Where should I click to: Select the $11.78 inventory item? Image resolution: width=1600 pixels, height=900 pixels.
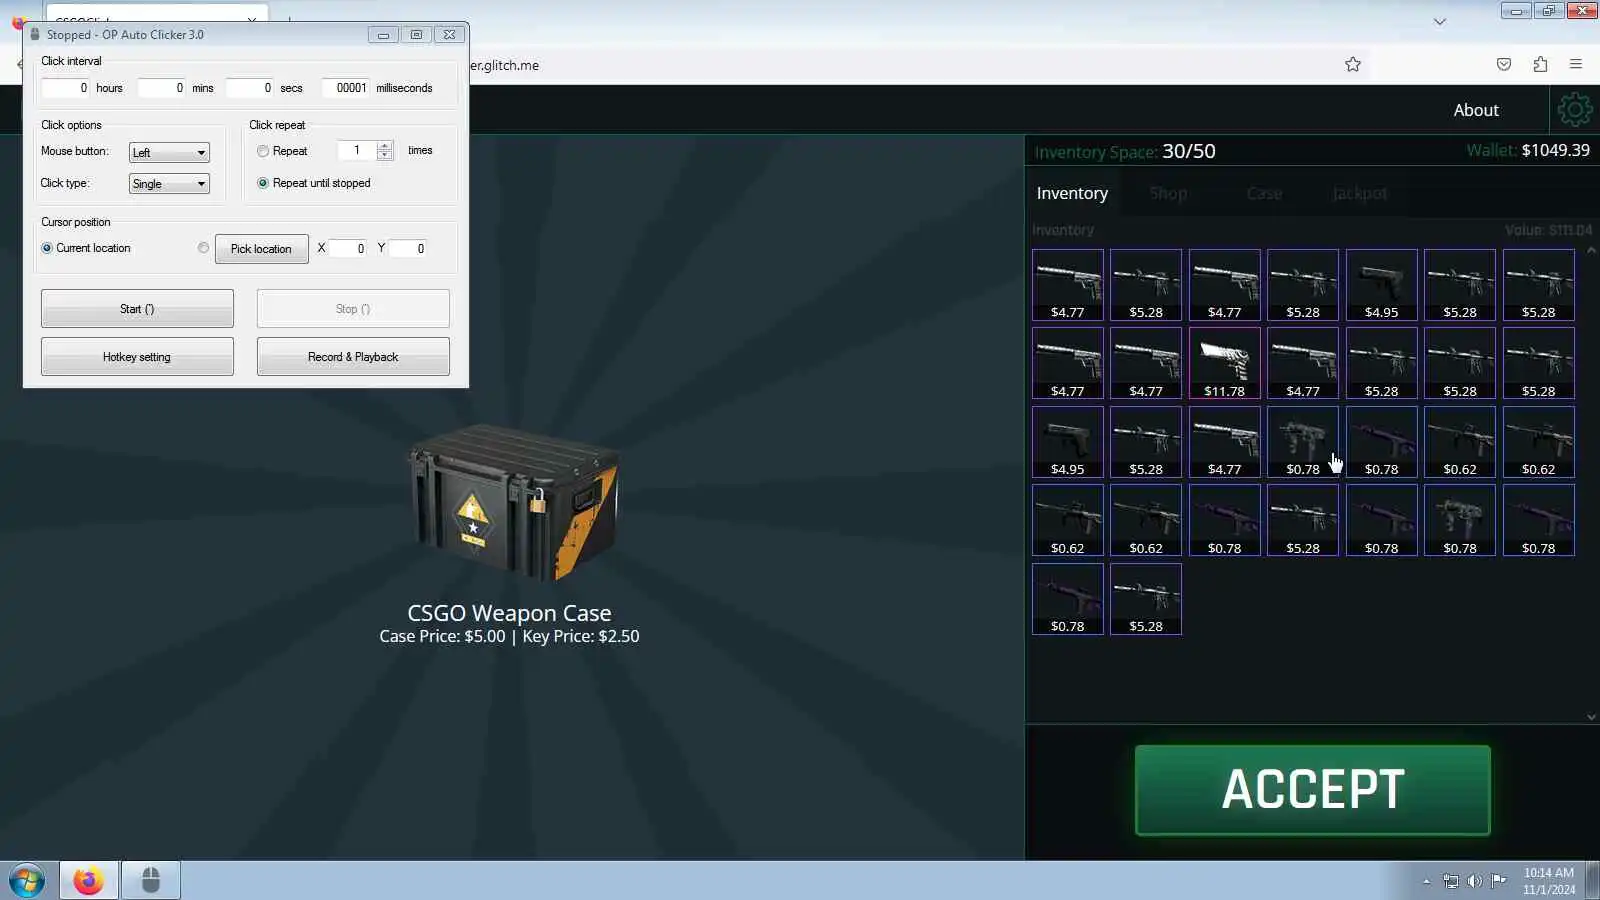pos(1224,364)
